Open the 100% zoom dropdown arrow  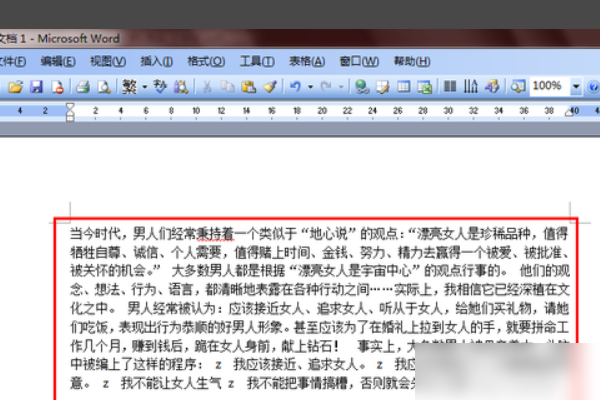coord(576,87)
